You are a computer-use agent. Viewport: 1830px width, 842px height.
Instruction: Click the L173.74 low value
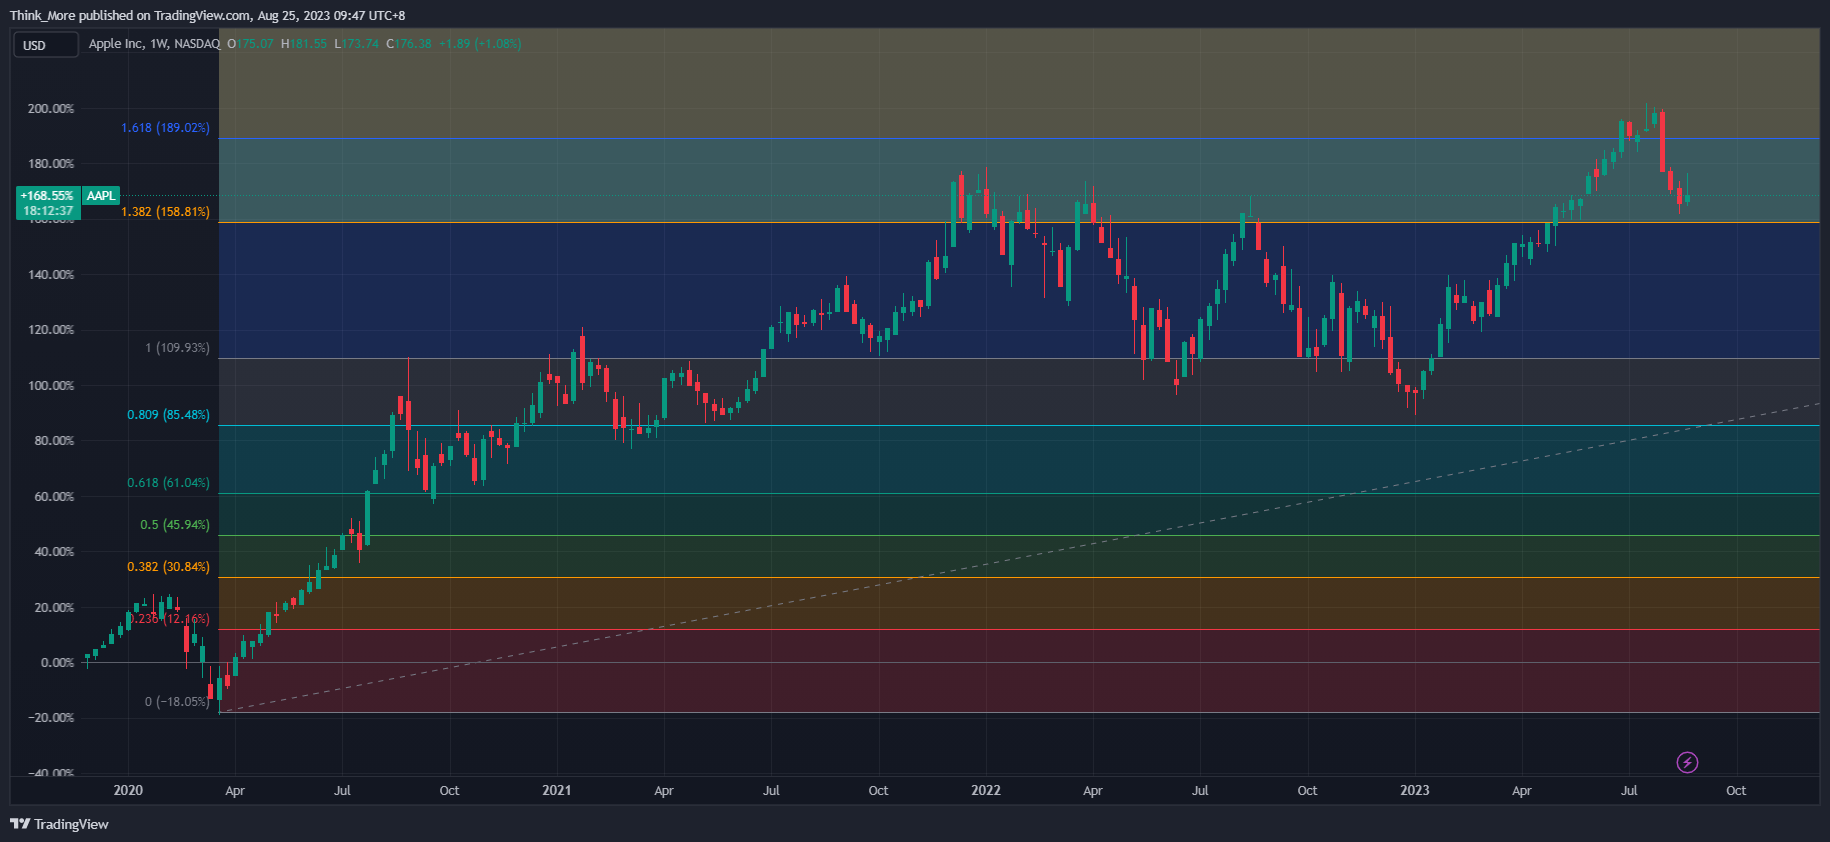pyautogui.click(x=357, y=44)
